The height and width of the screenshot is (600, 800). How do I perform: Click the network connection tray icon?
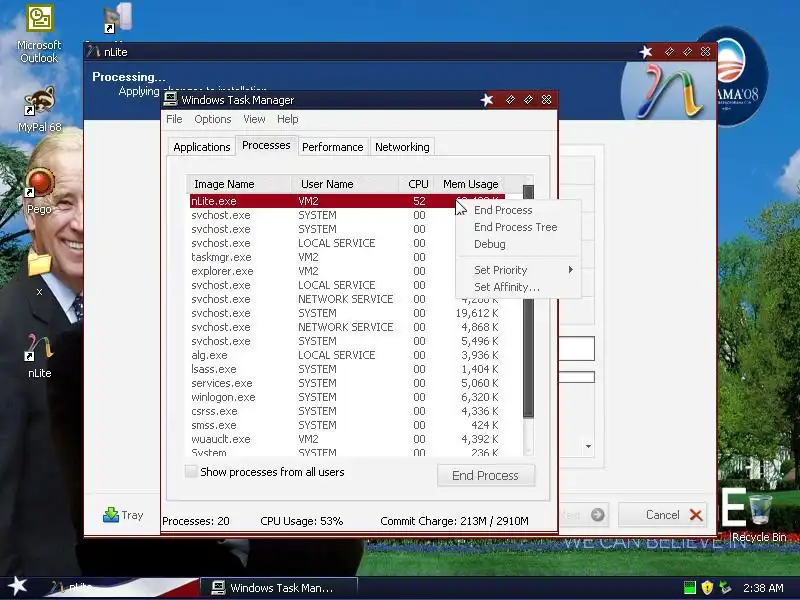pos(724,588)
